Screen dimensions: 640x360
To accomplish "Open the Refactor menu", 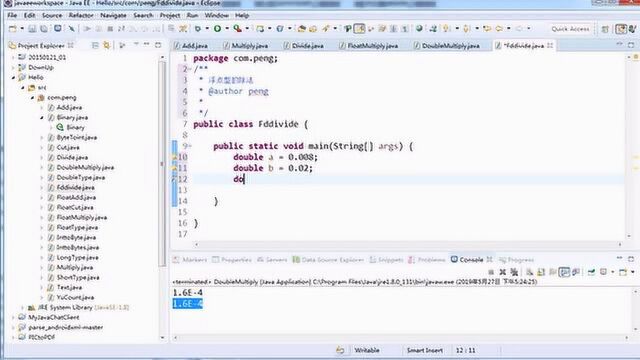I will 81,16.
